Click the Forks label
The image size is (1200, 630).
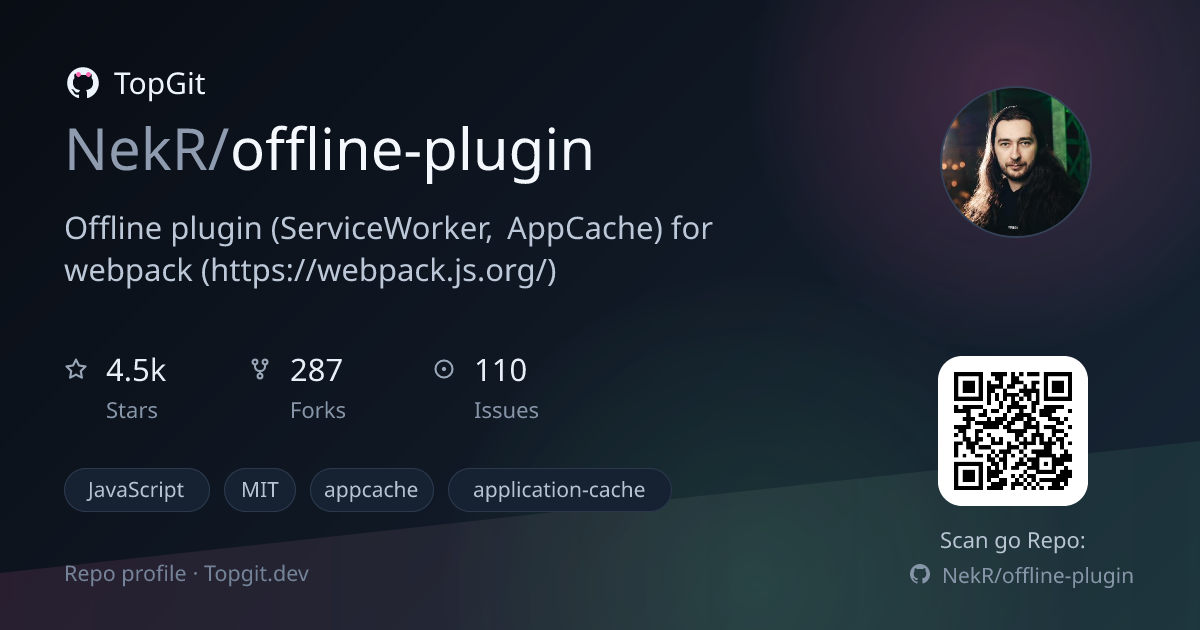[x=318, y=410]
